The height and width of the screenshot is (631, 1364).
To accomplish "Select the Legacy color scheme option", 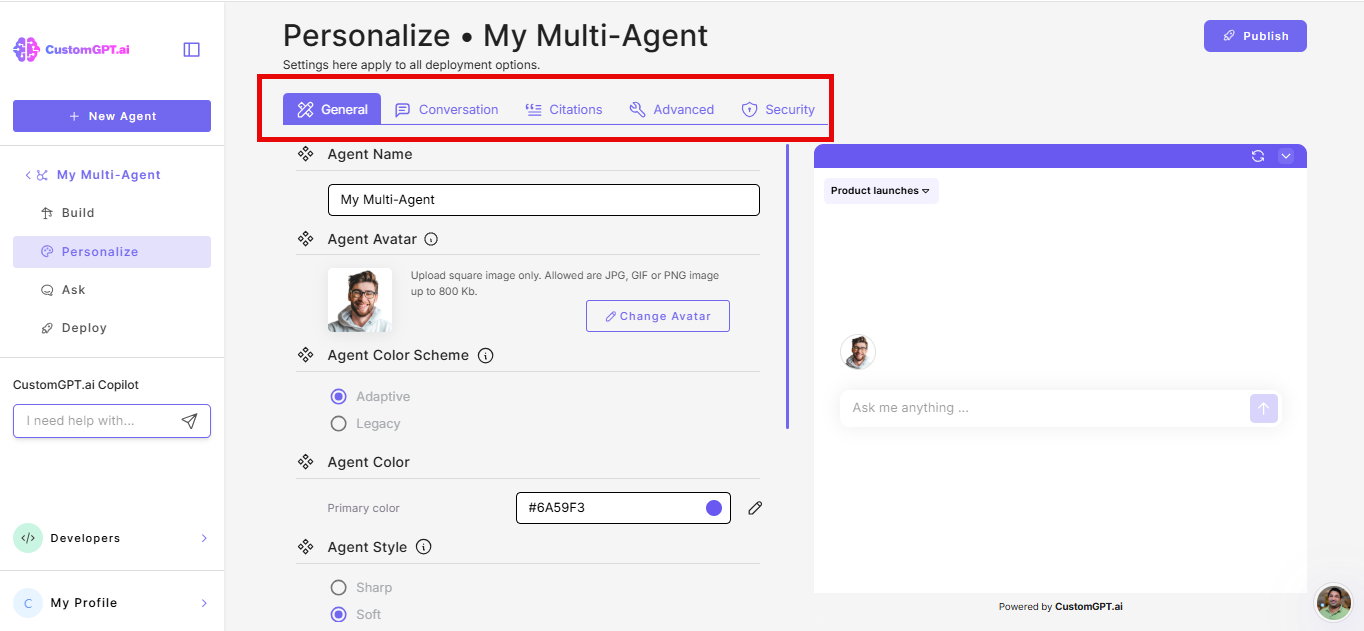I will (338, 423).
